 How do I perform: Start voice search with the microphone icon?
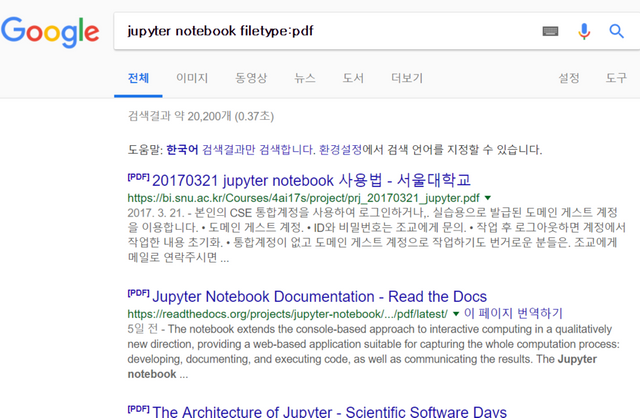click(584, 31)
